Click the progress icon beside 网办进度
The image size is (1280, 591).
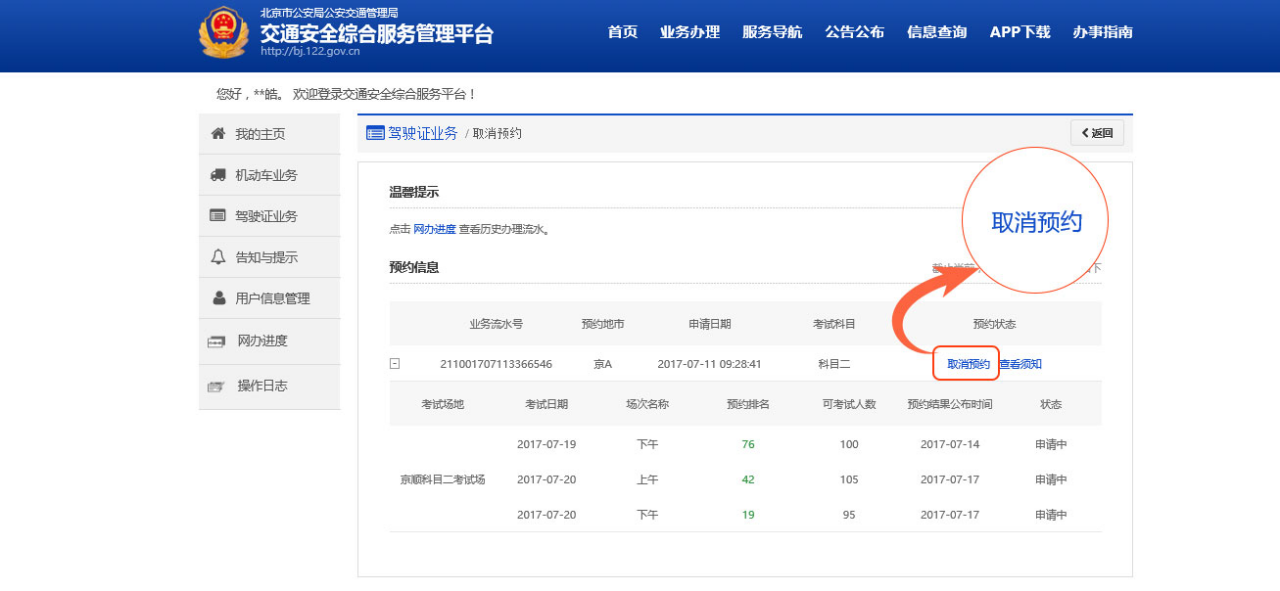pos(217,341)
